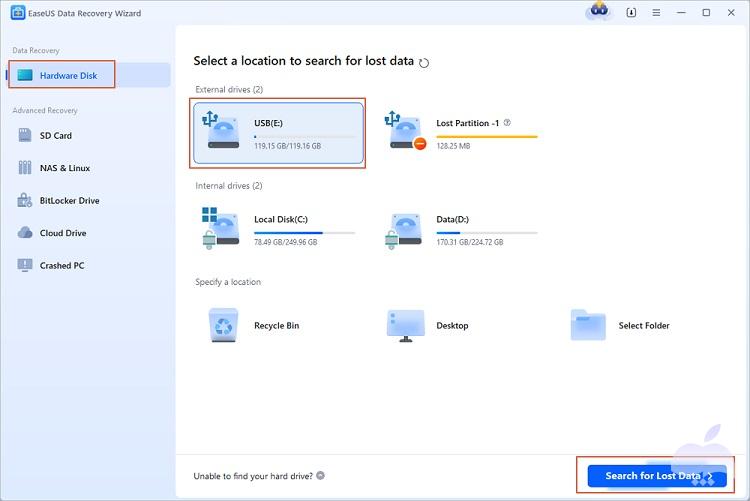Viewport: 750px width, 501px height.
Task: Choose the Desktop location icon
Action: pyautogui.click(x=404, y=325)
